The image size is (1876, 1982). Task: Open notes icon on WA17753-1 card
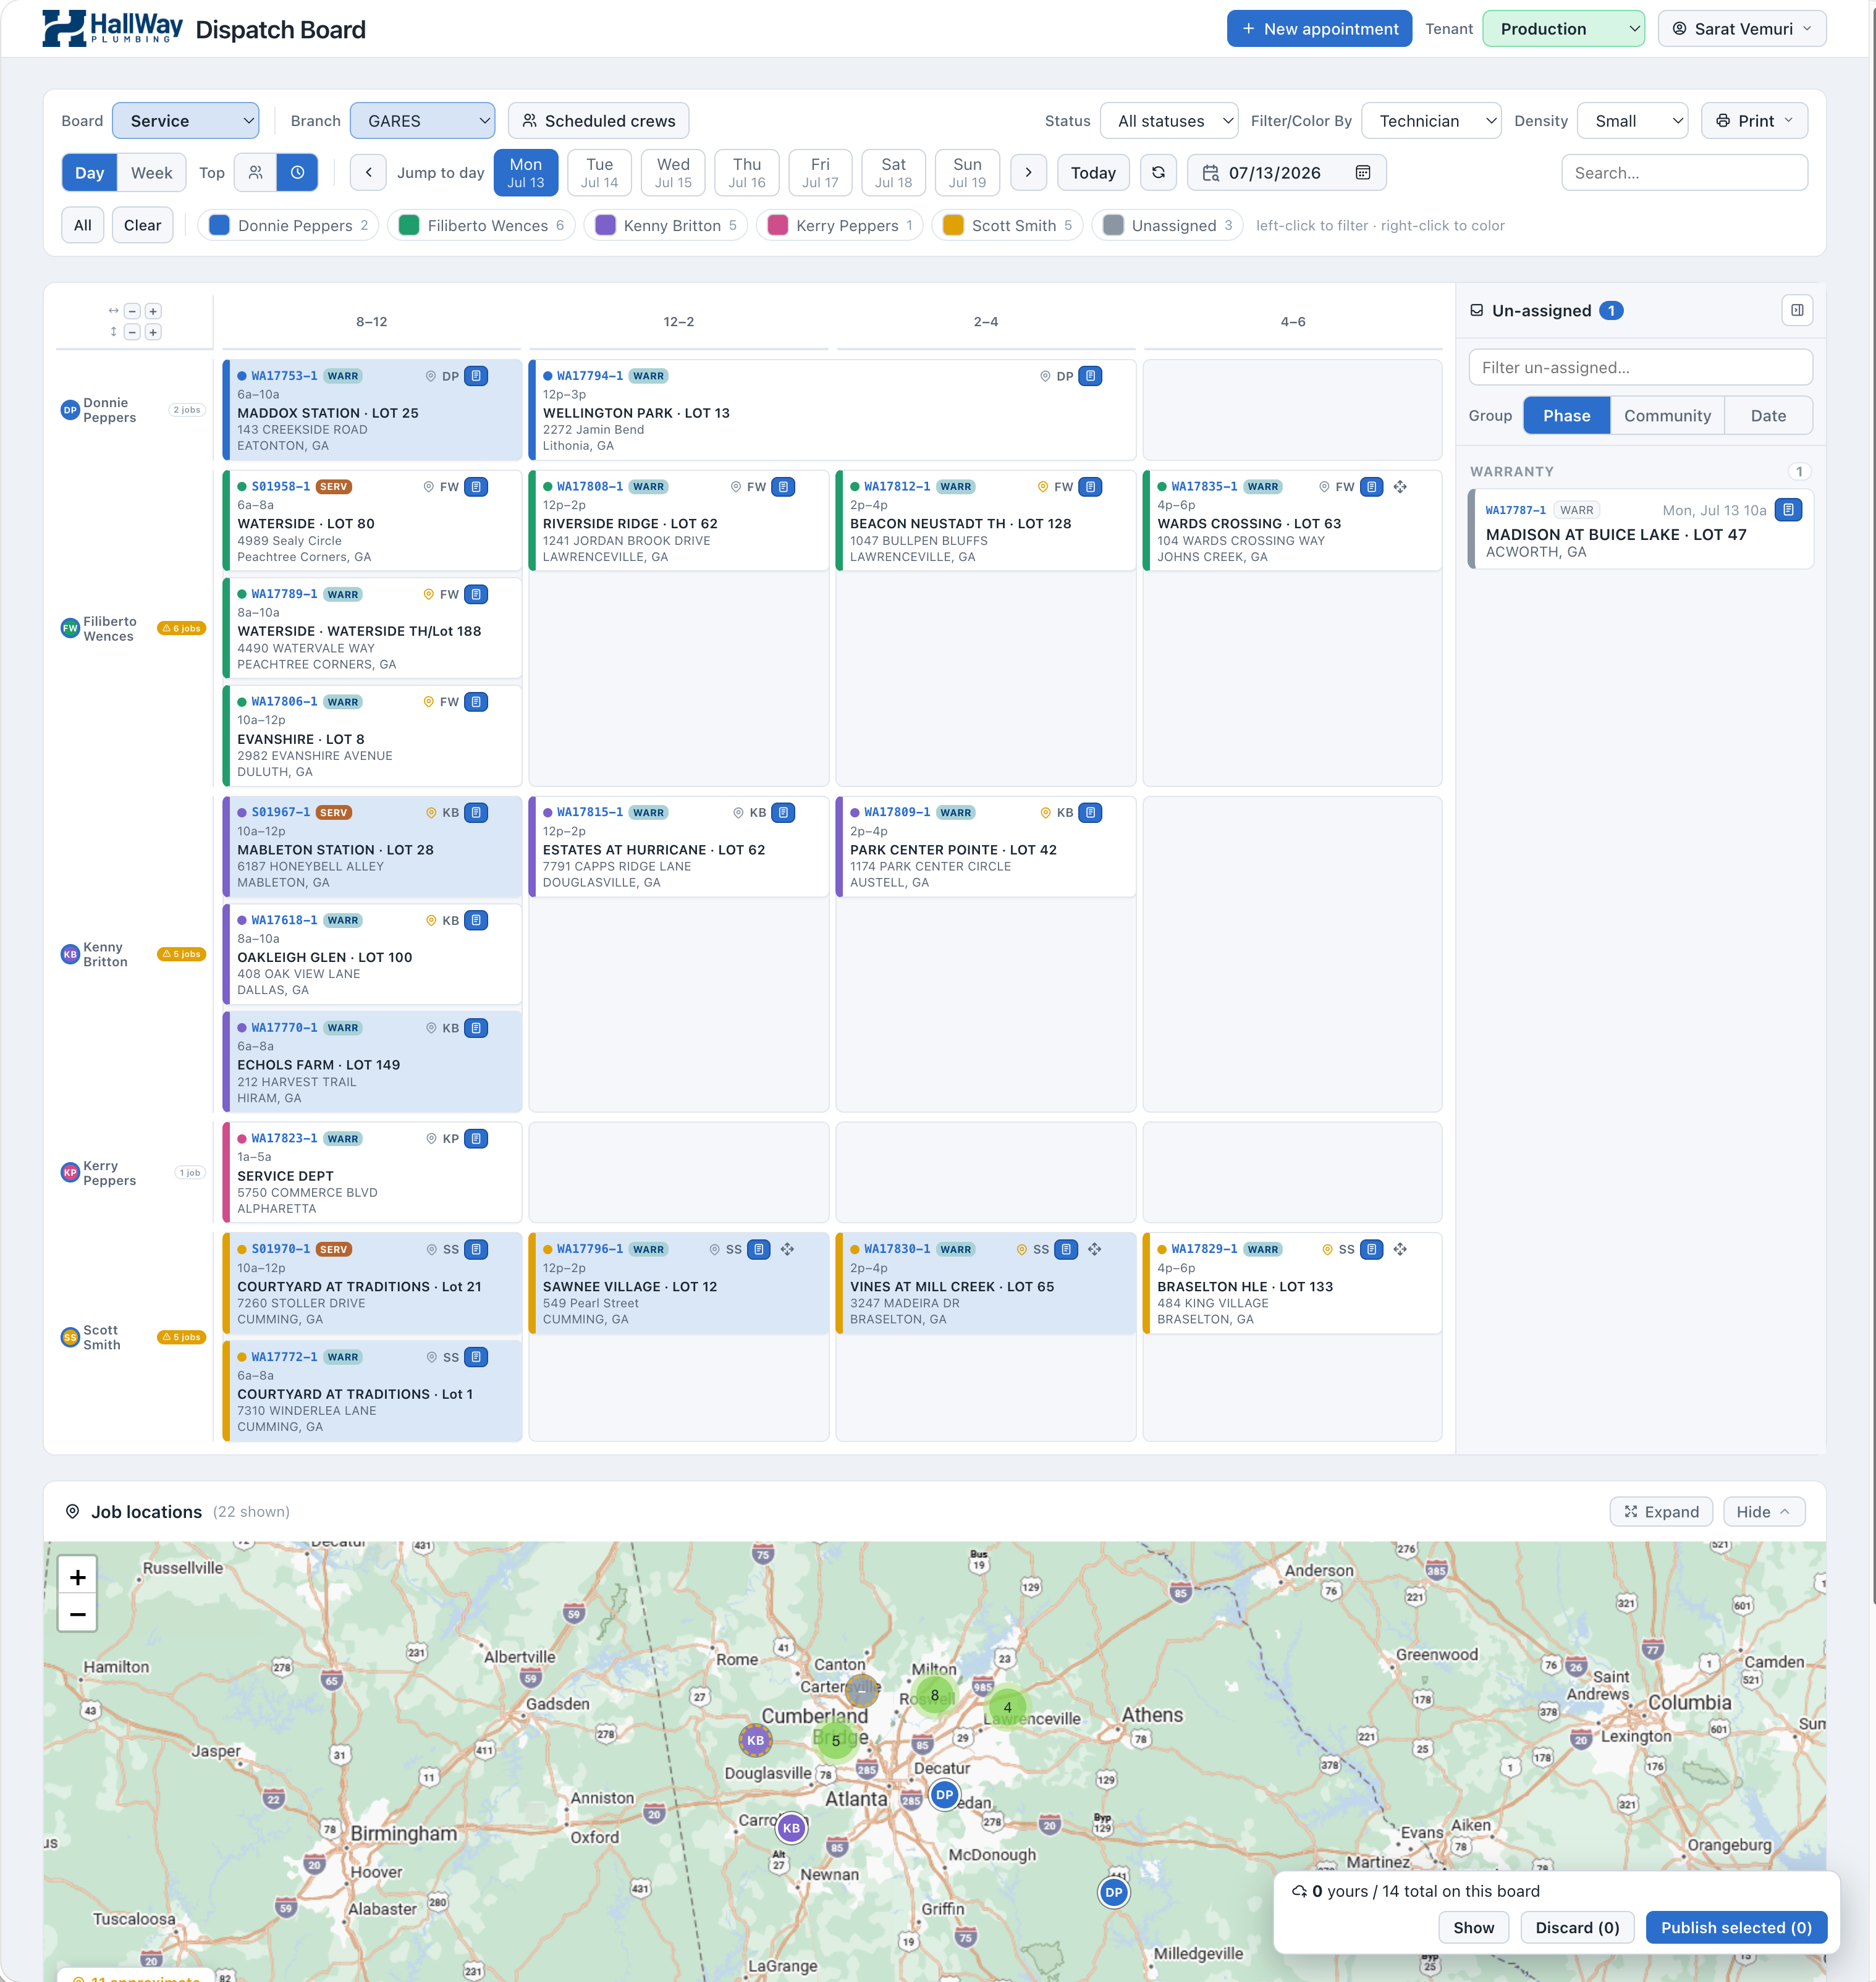coord(477,376)
